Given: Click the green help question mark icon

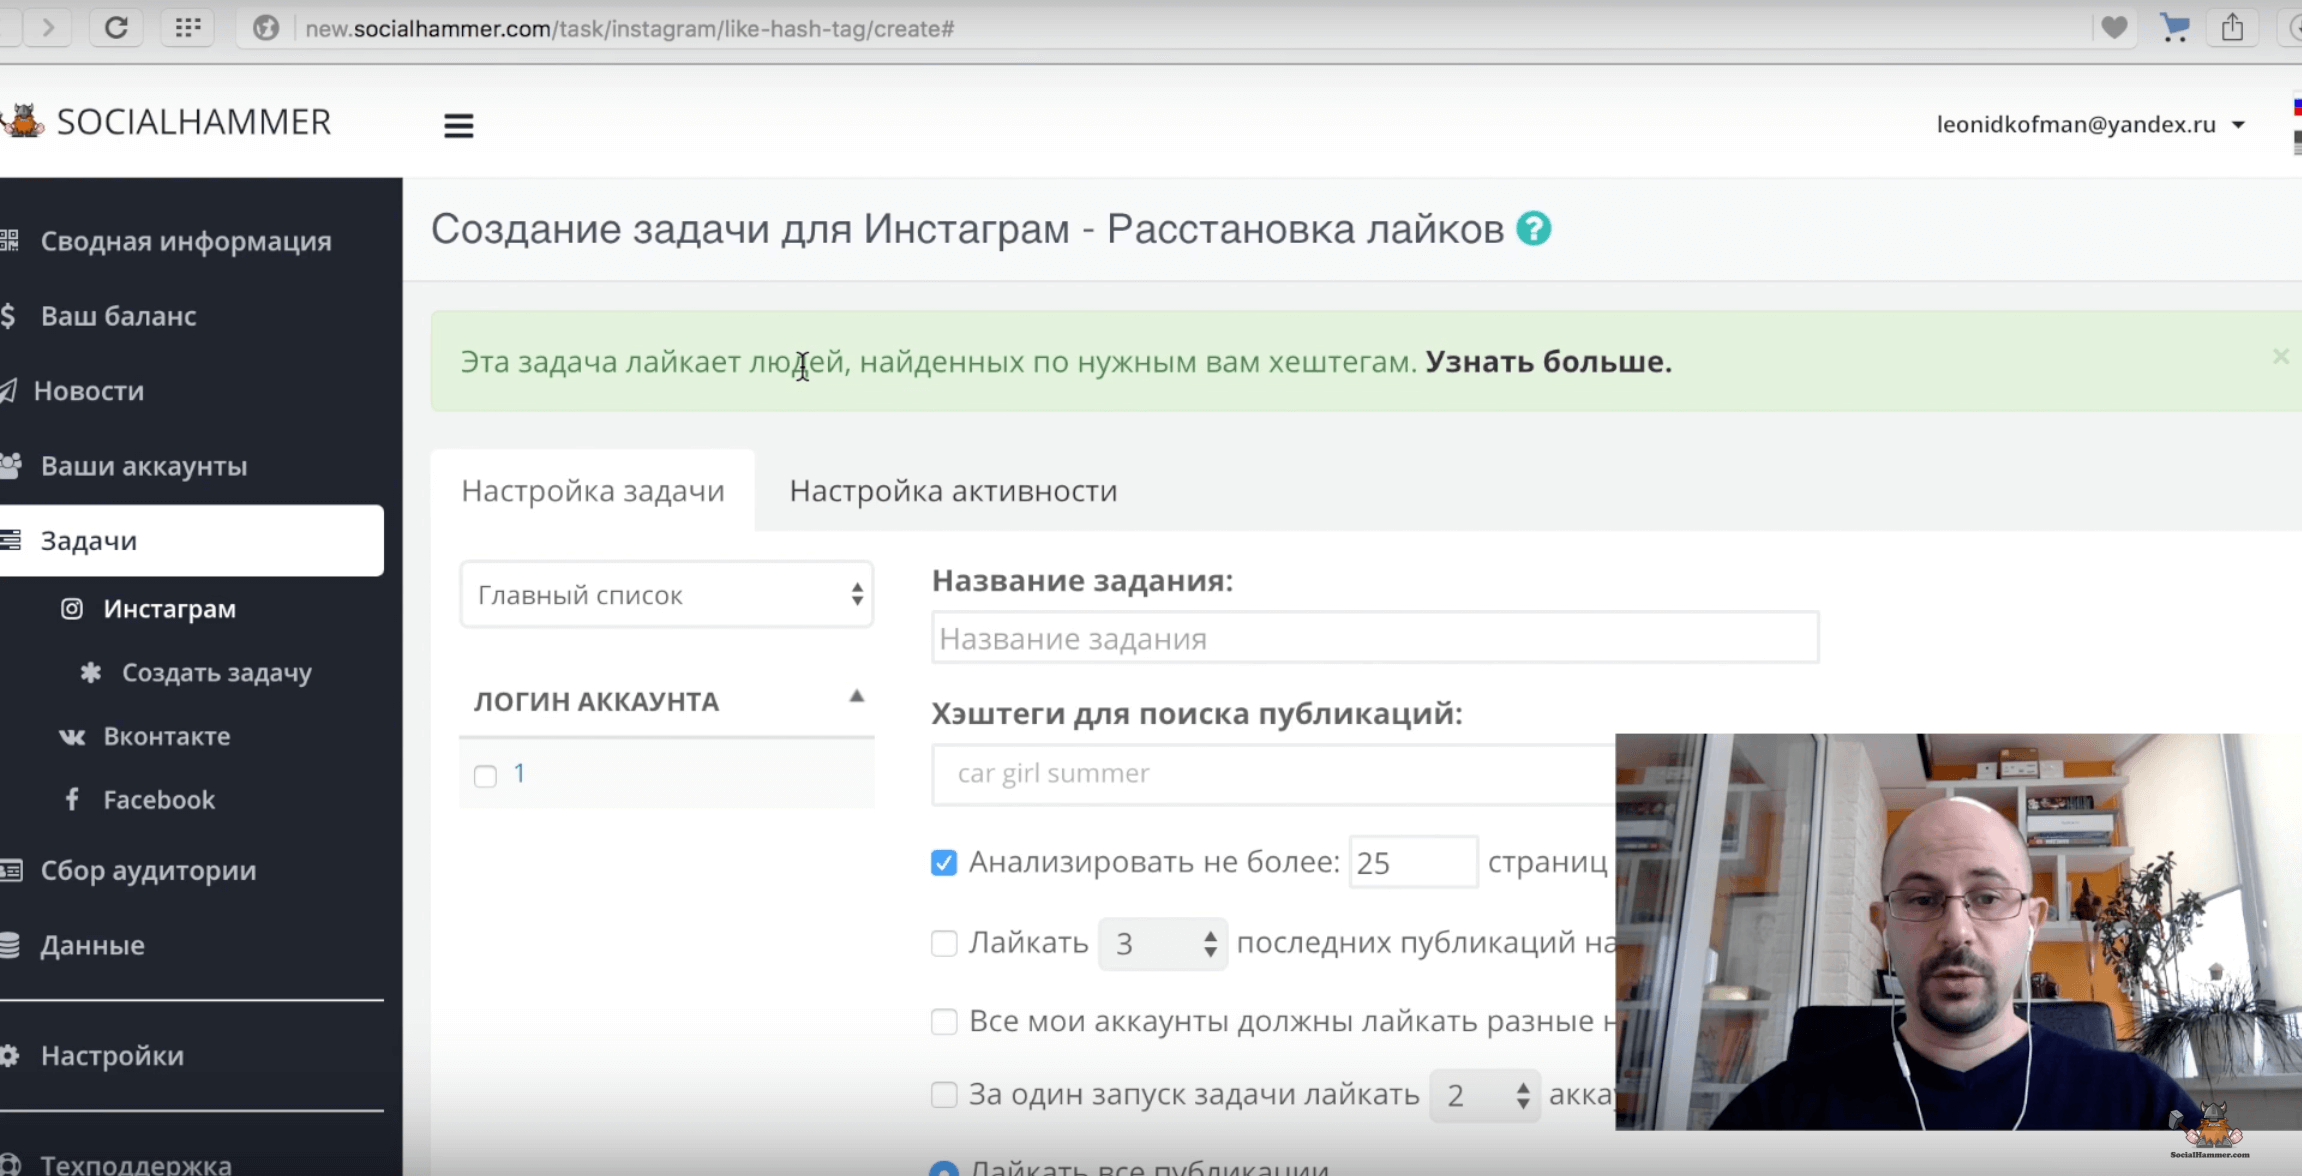Looking at the screenshot, I should 1533,229.
